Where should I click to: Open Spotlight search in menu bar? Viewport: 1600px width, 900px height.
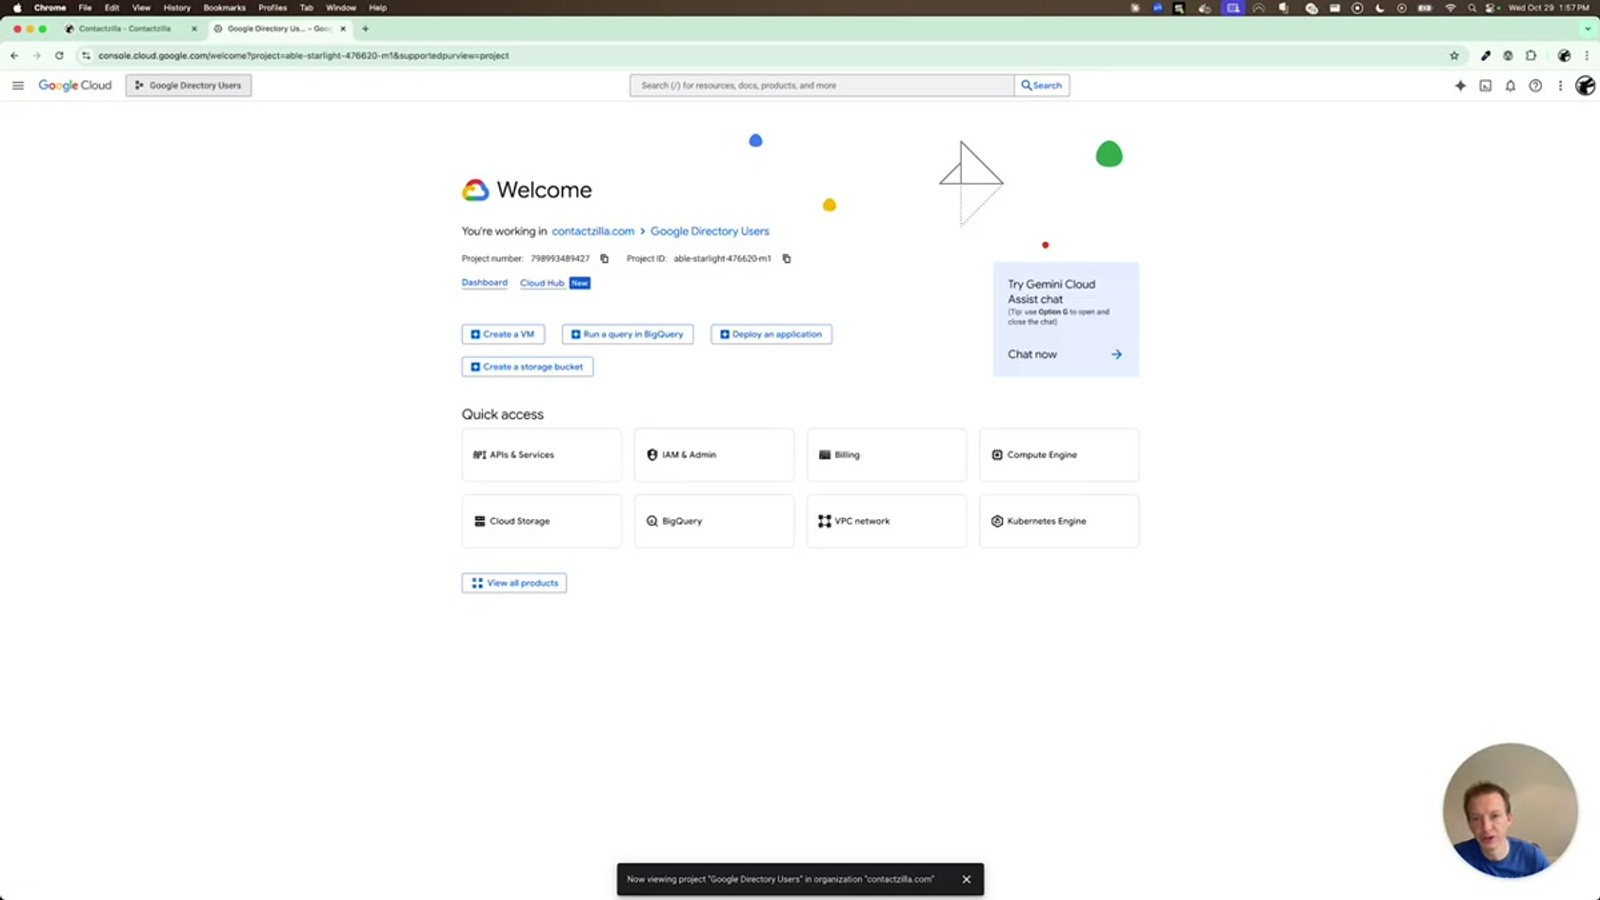click(x=1472, y=8)
